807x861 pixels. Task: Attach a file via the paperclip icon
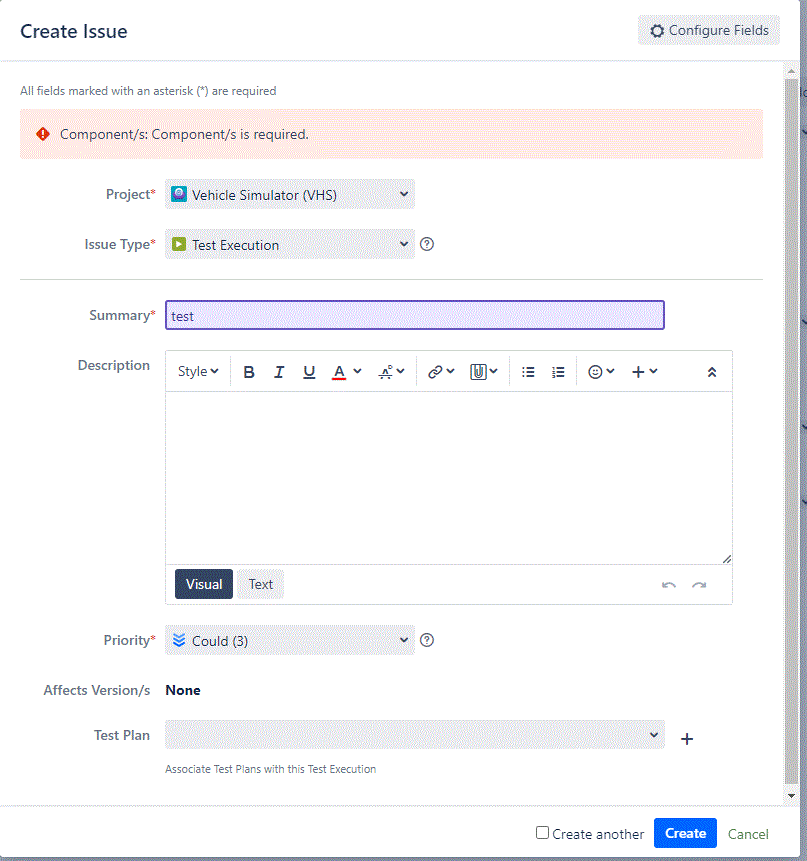(x=477, y=371)
